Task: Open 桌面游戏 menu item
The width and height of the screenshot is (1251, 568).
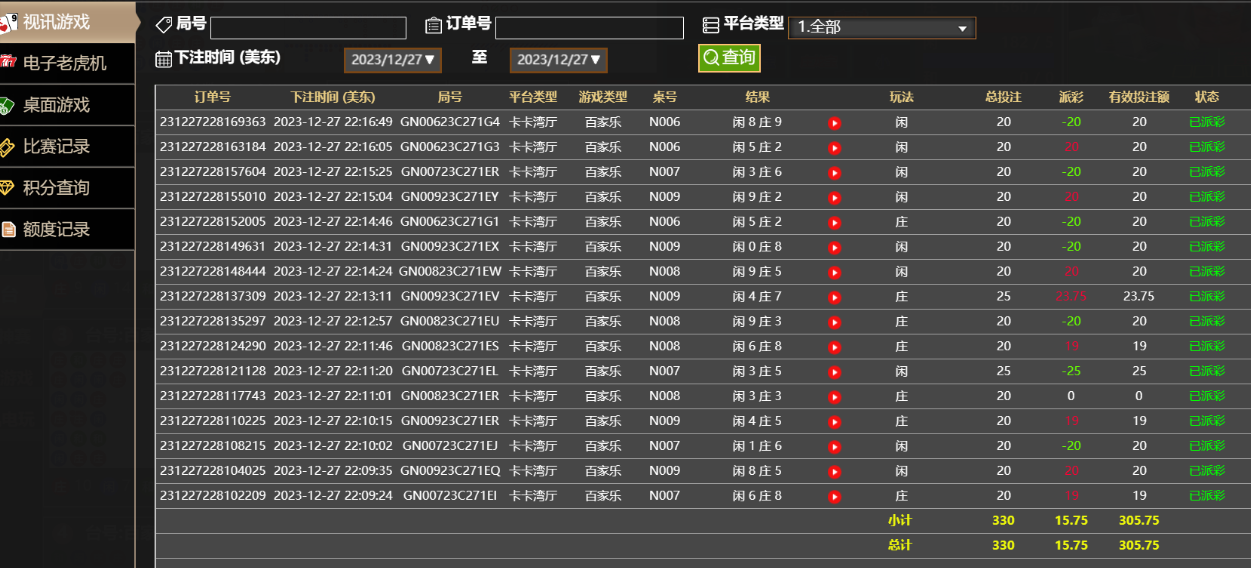Action: [67, 105]
